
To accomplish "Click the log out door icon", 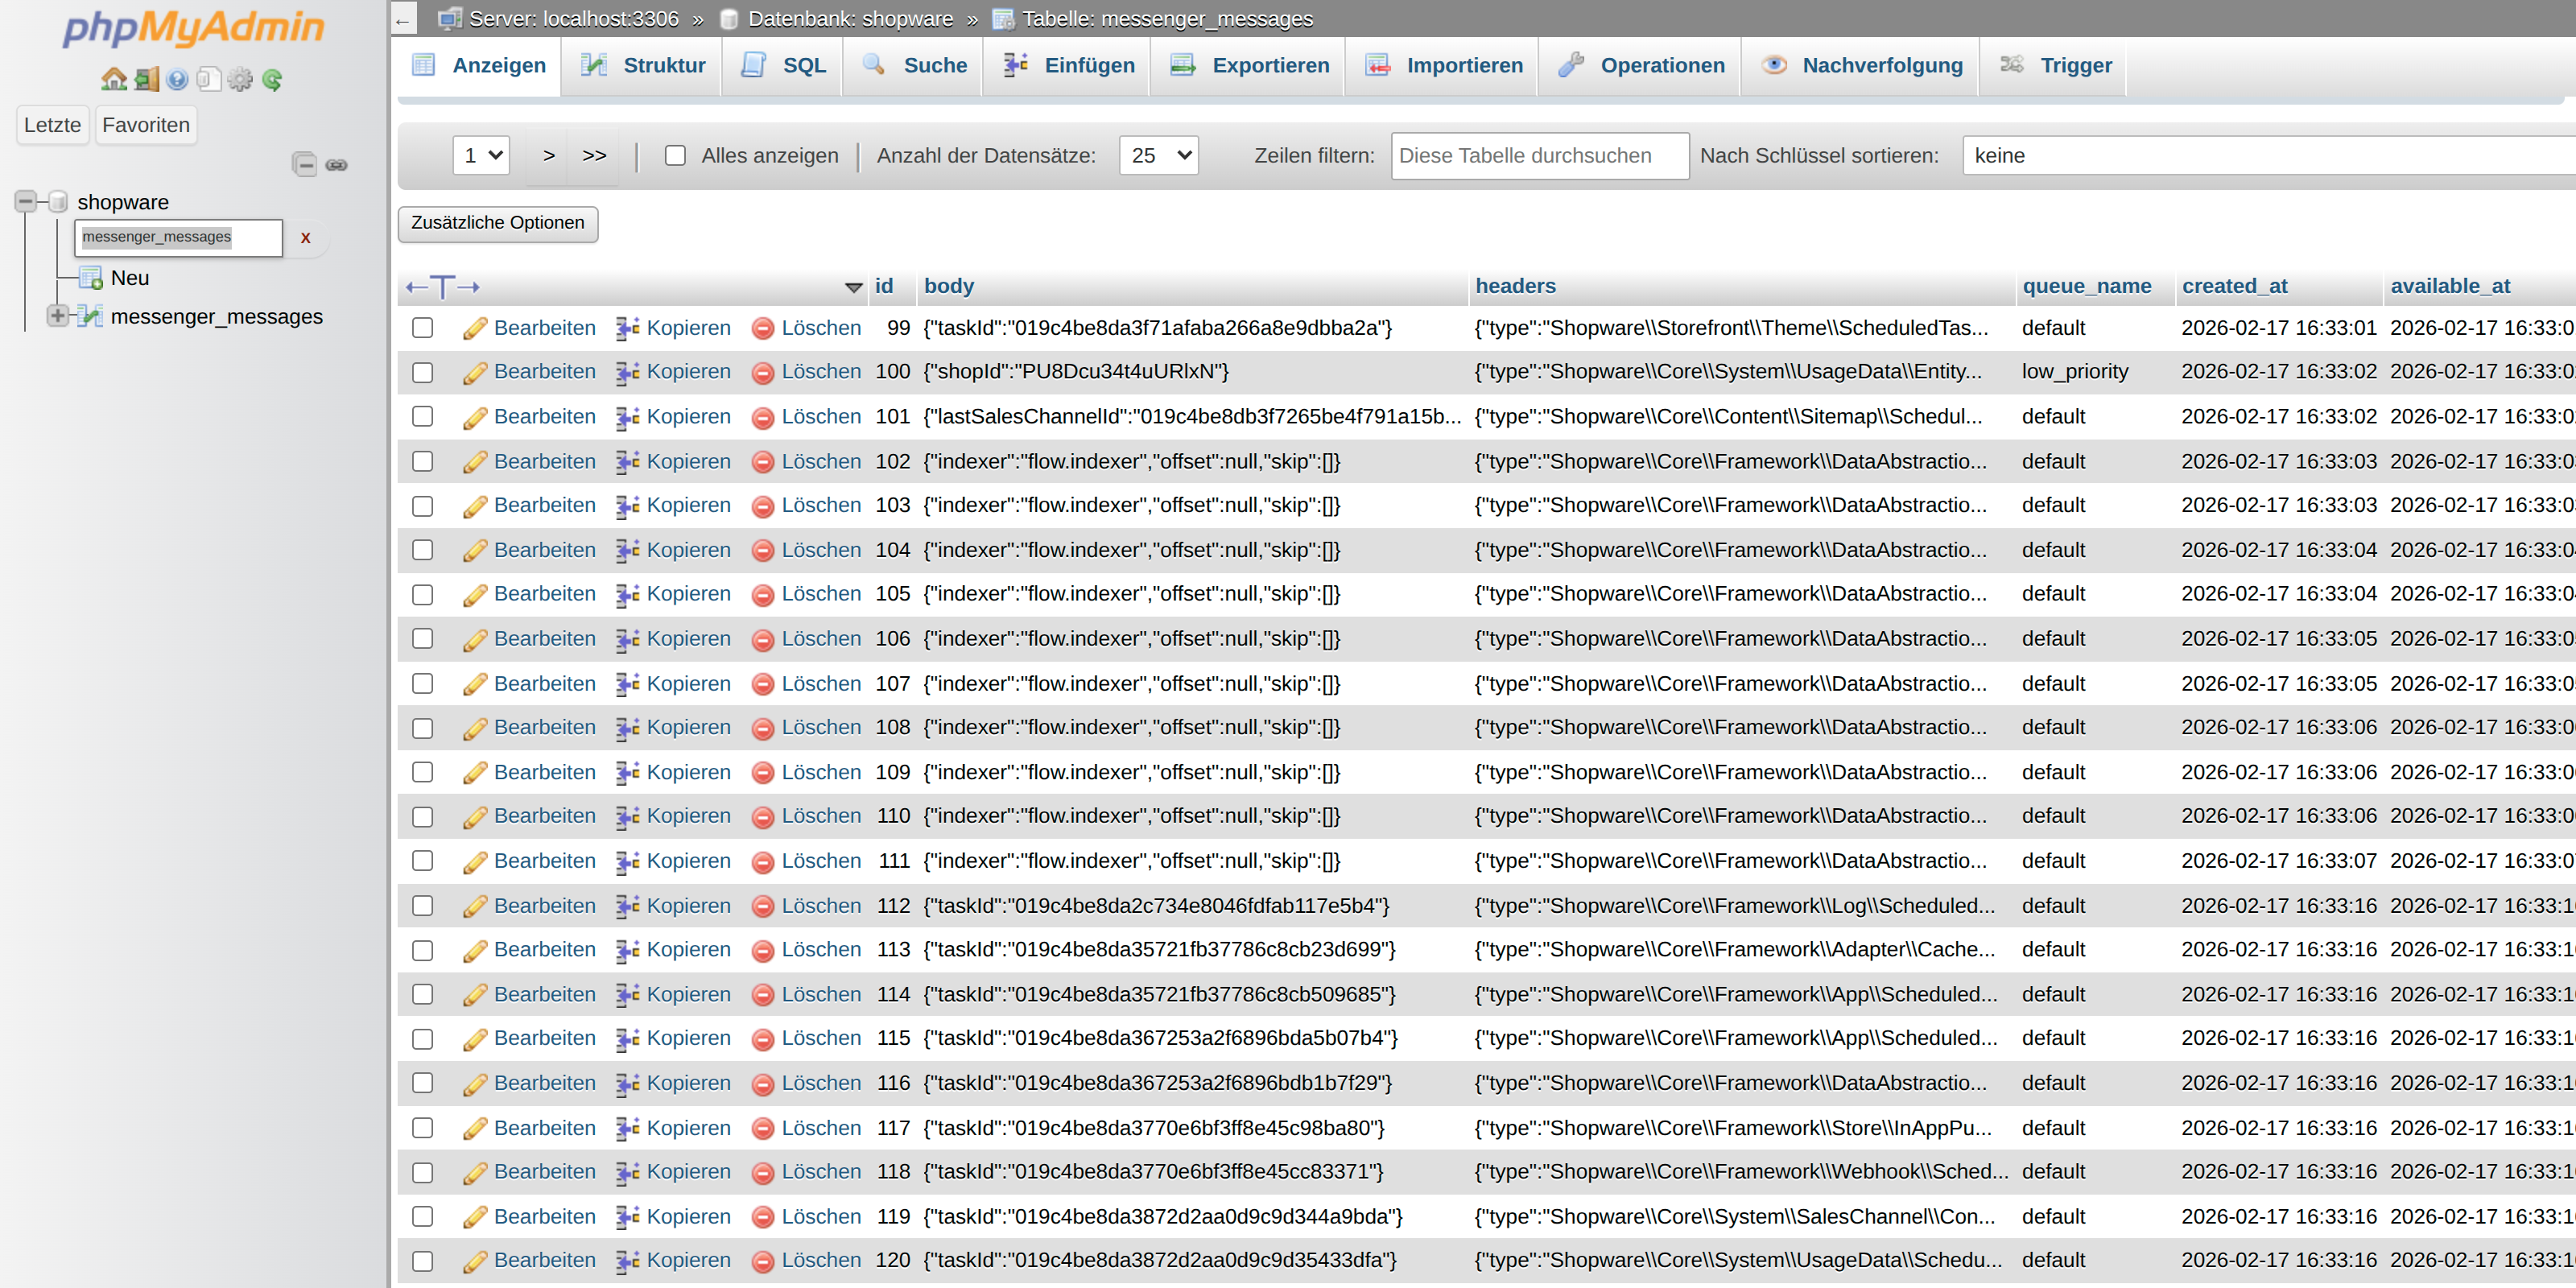I will pyautogui.click(x=147, y=80).
